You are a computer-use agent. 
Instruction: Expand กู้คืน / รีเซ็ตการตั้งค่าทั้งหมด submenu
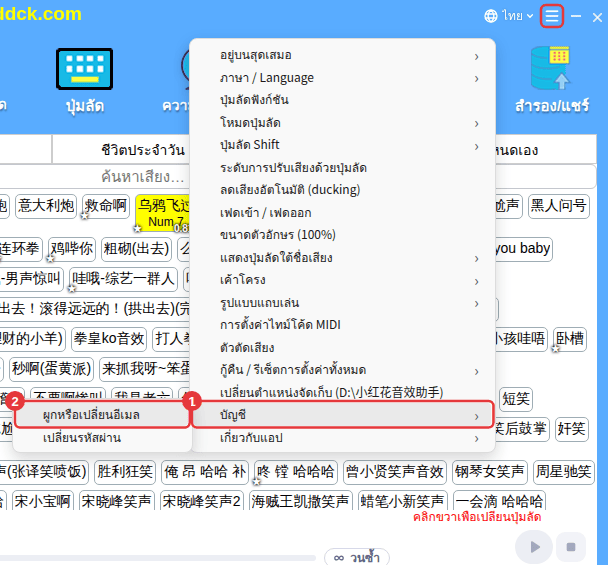pos(342,370)
